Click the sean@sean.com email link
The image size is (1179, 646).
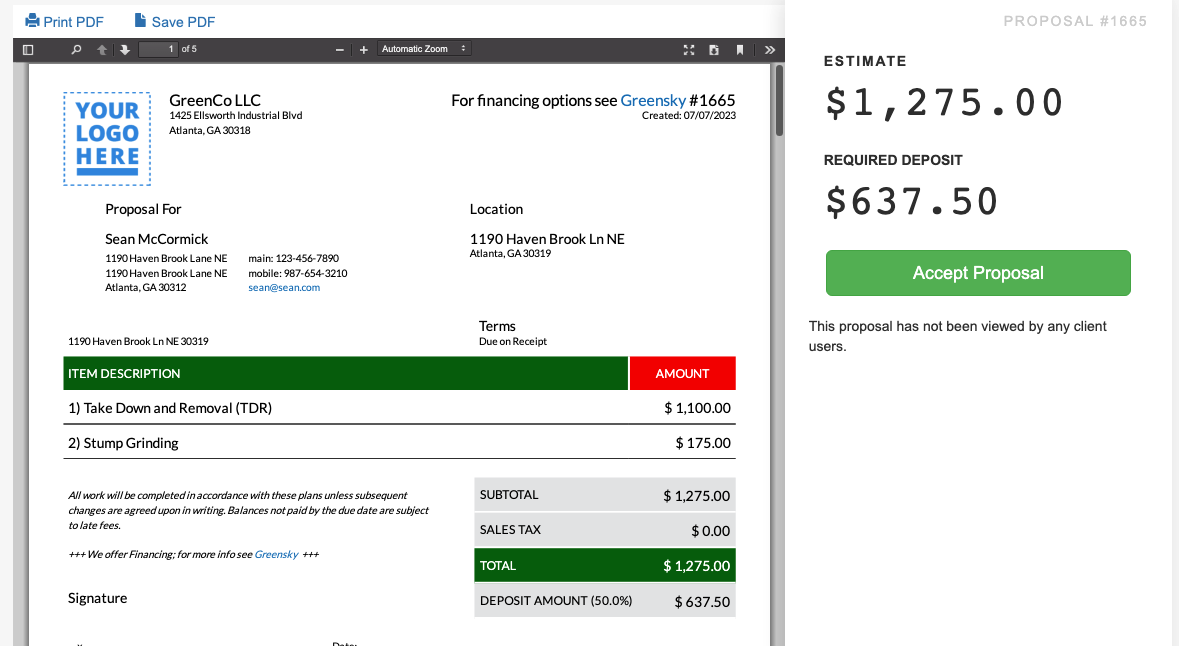pos(284,287)
